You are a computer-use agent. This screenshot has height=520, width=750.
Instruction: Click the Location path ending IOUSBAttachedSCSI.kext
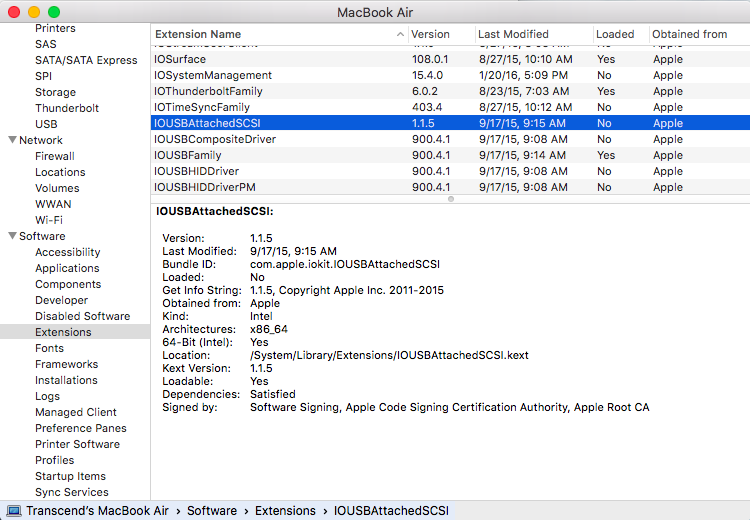point(389,355)
